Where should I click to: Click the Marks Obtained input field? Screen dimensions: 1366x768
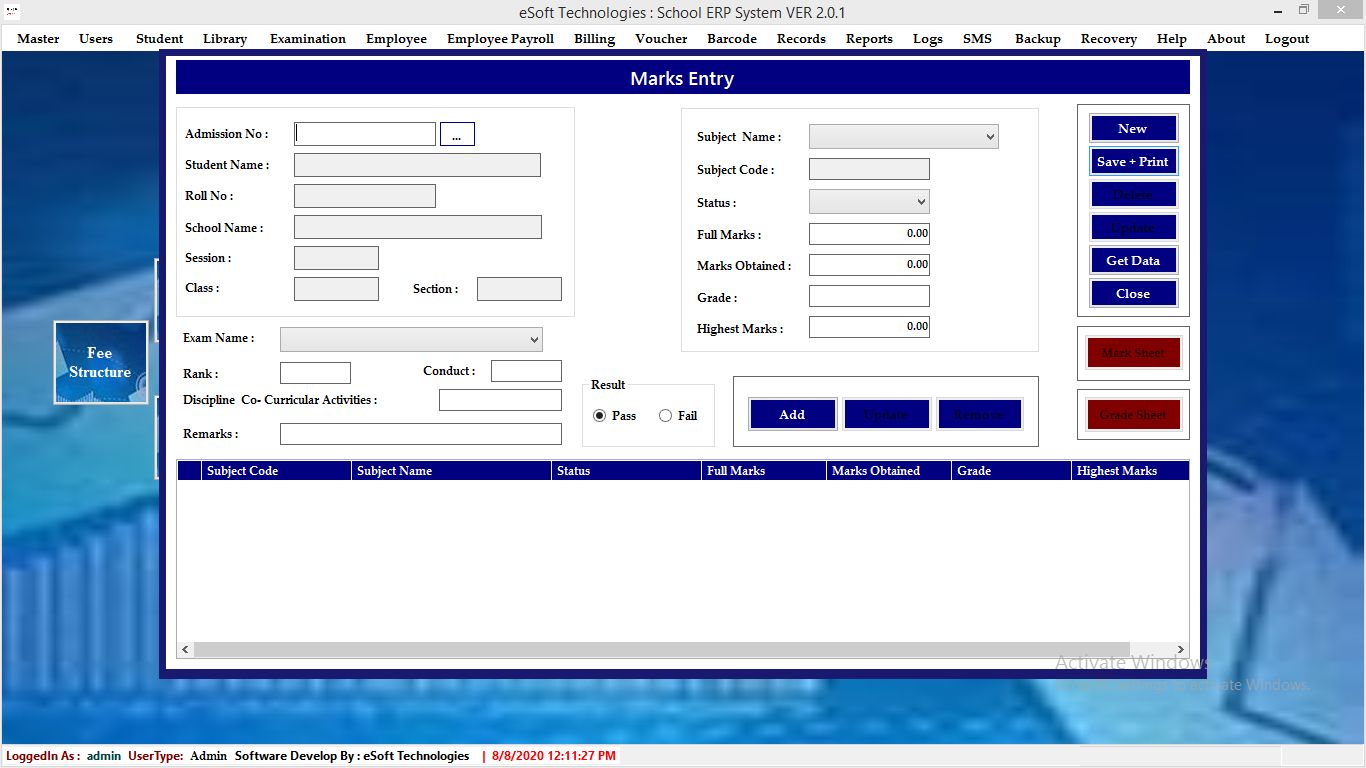(x=868, y=265)
